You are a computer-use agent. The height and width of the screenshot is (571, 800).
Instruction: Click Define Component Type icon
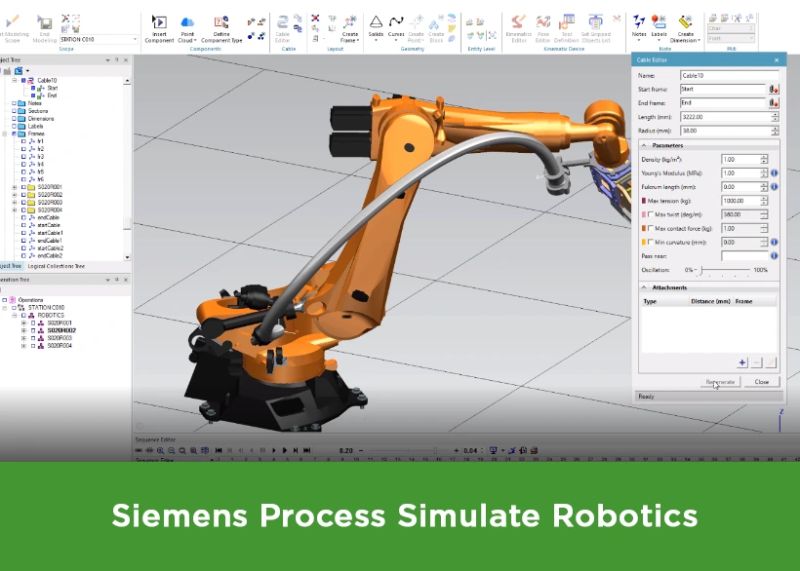221,22
